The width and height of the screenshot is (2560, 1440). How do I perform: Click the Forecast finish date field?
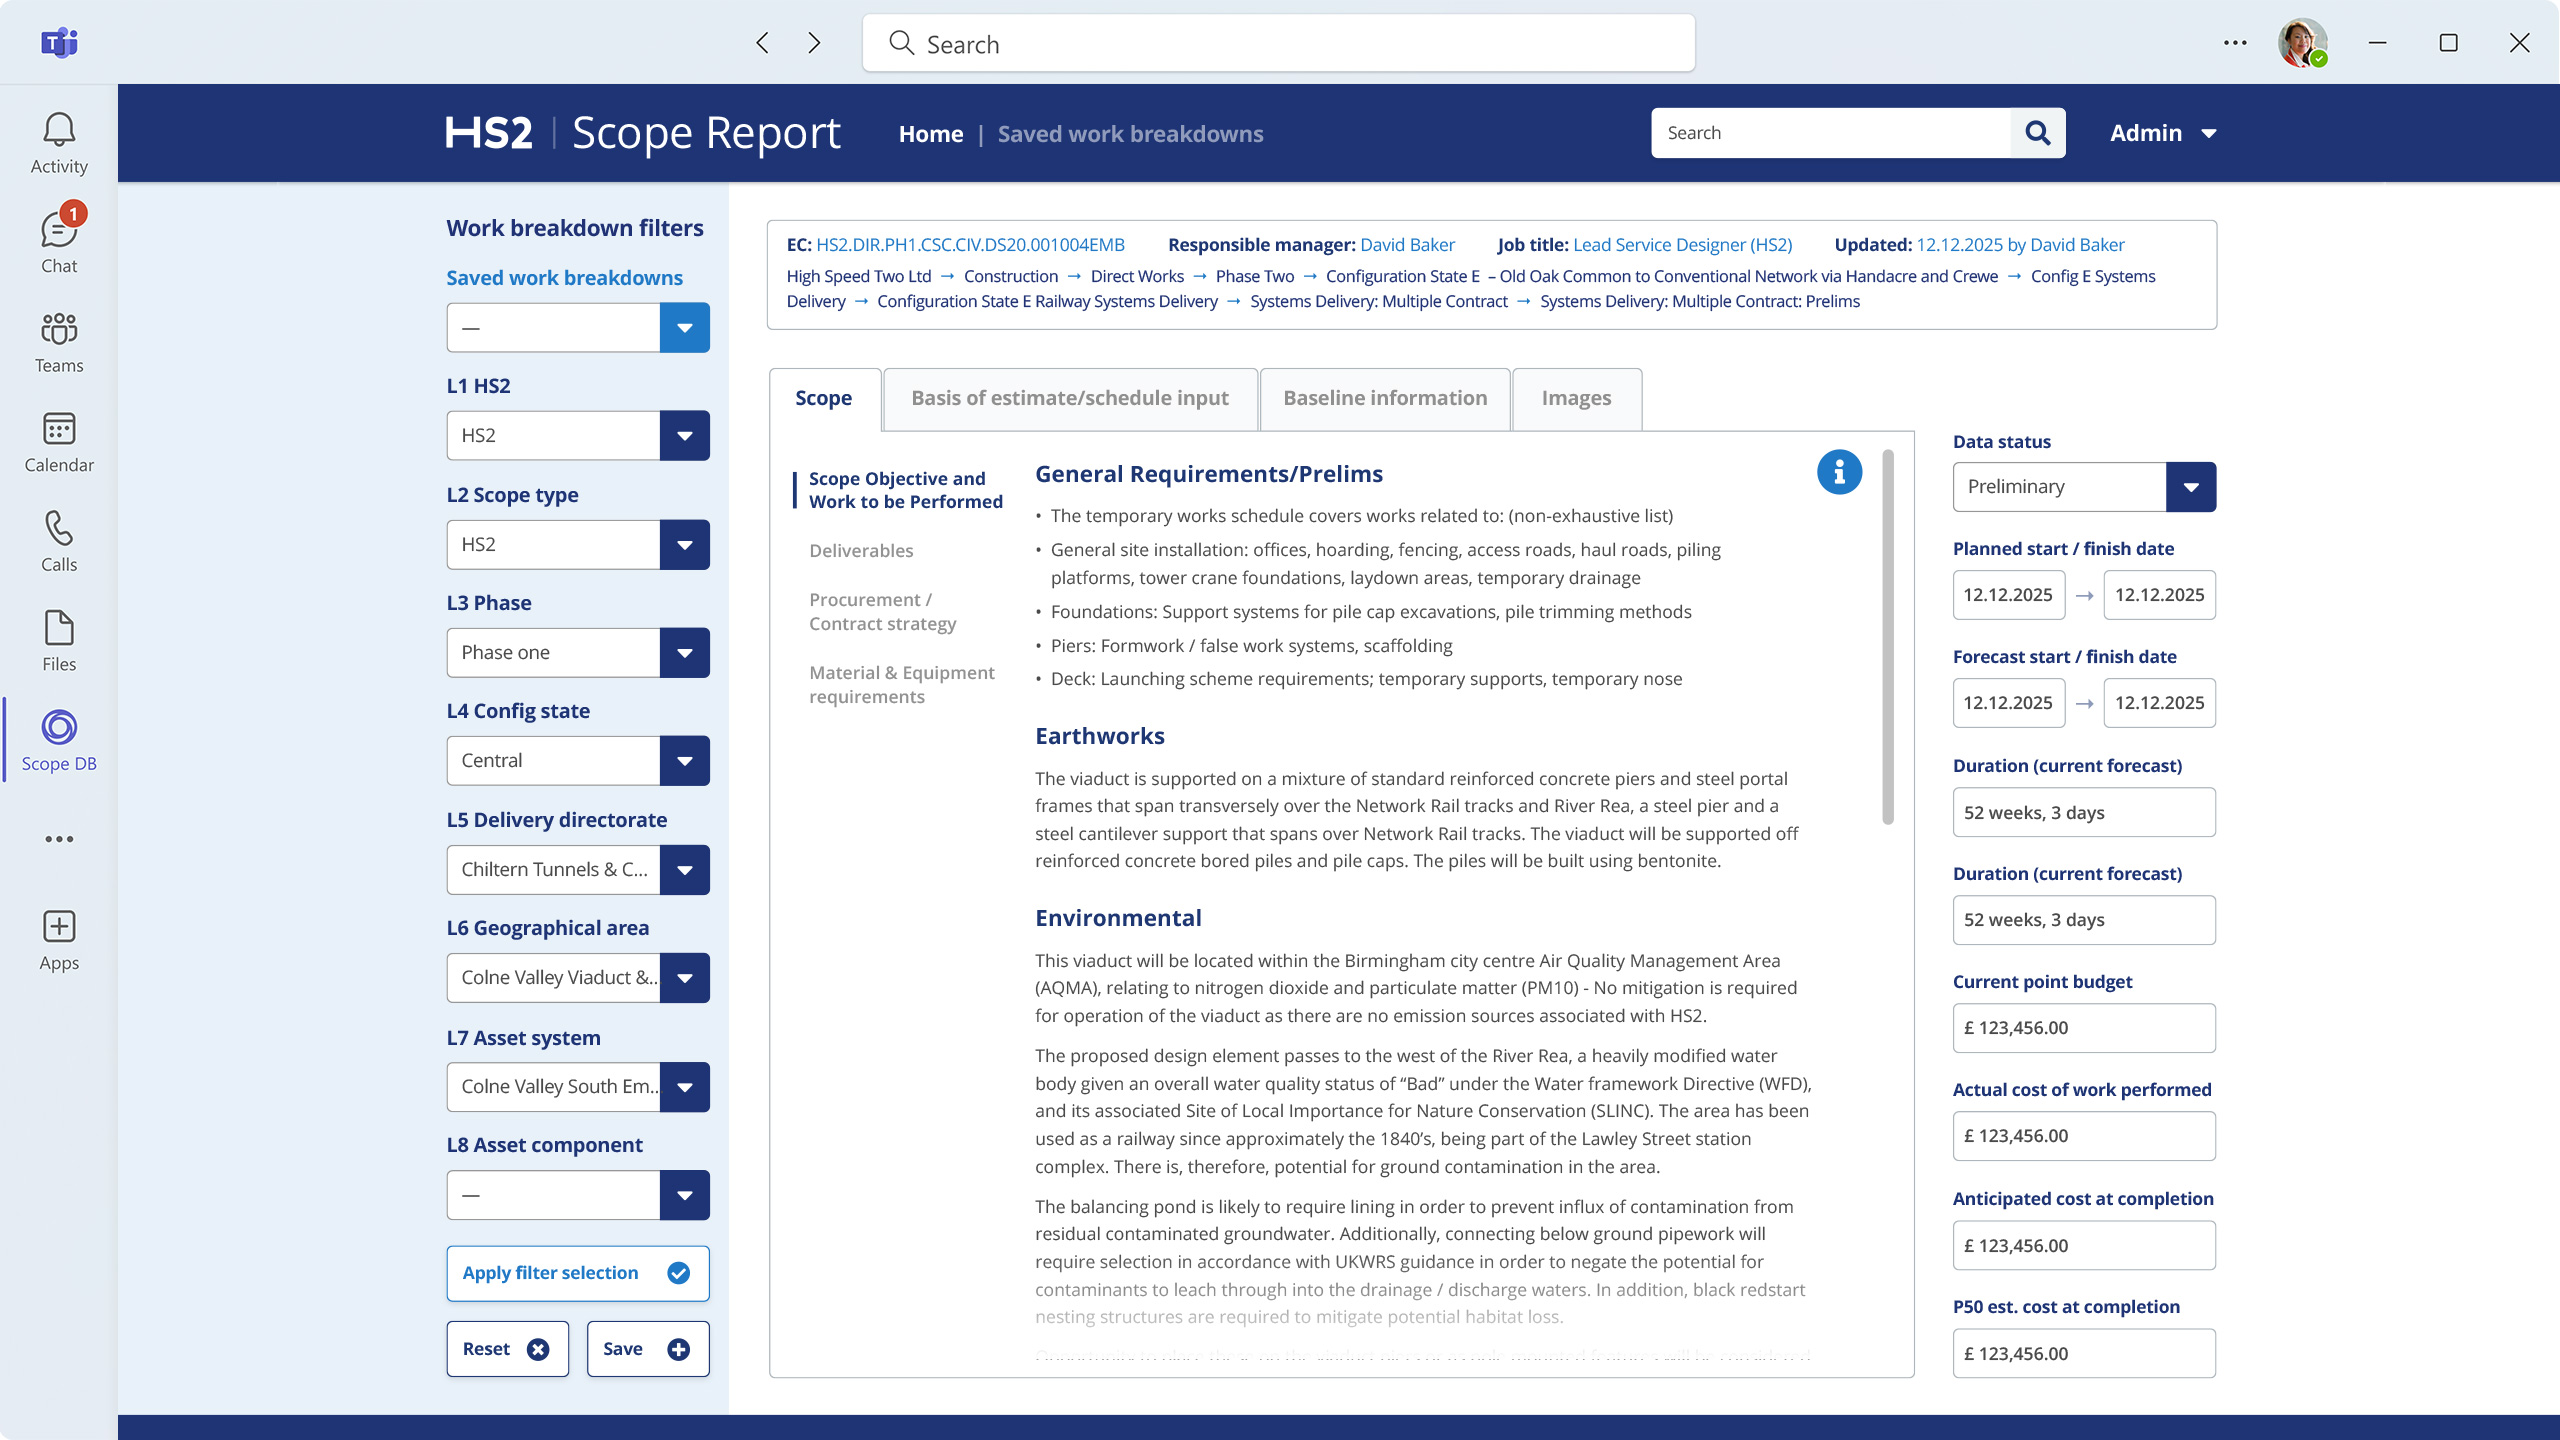pyautogui.click(x=2160, y=703)
